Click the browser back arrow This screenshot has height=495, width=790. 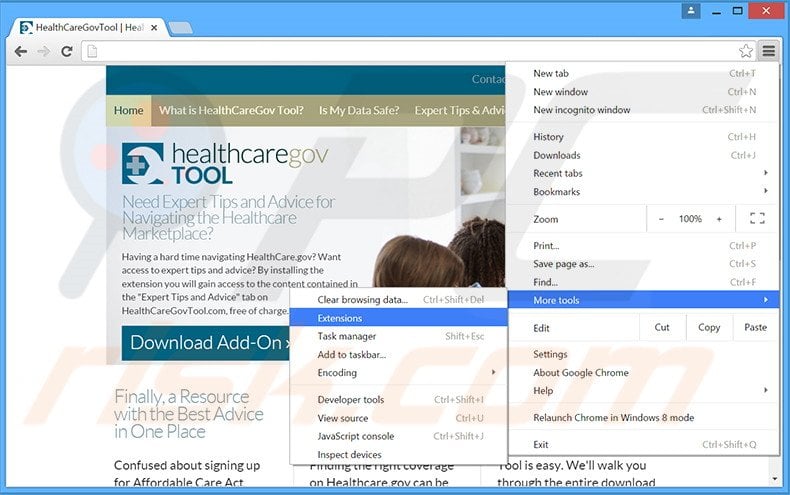tap(21, 51)
